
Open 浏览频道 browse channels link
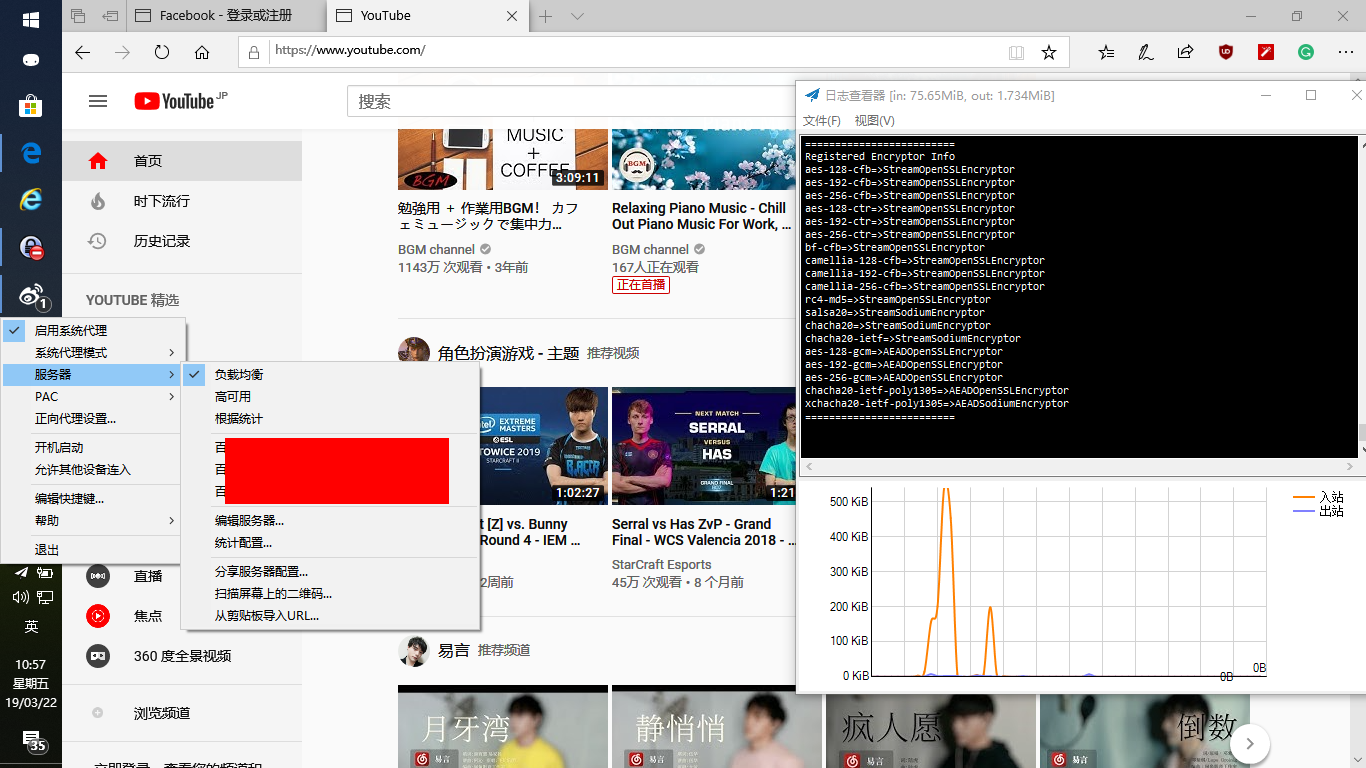182,713
